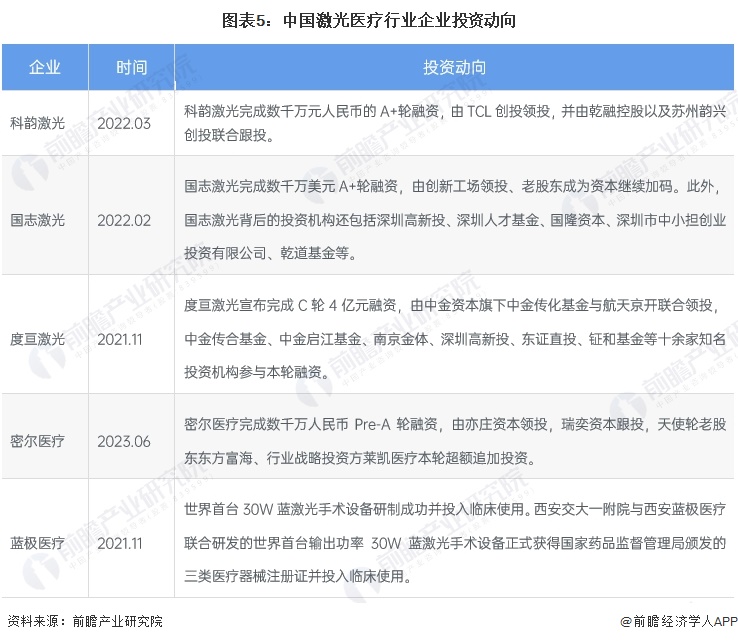Click the source note 资料来源：前瞻产业研究院
This screenshot has width=738, height=642.
85,621
